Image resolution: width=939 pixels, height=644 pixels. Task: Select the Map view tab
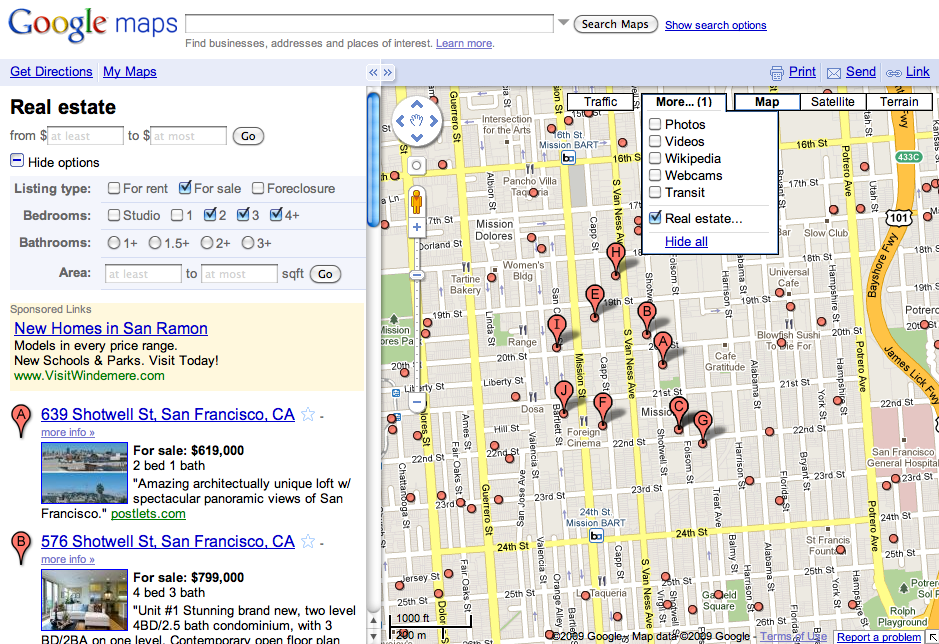click(767, 102)
